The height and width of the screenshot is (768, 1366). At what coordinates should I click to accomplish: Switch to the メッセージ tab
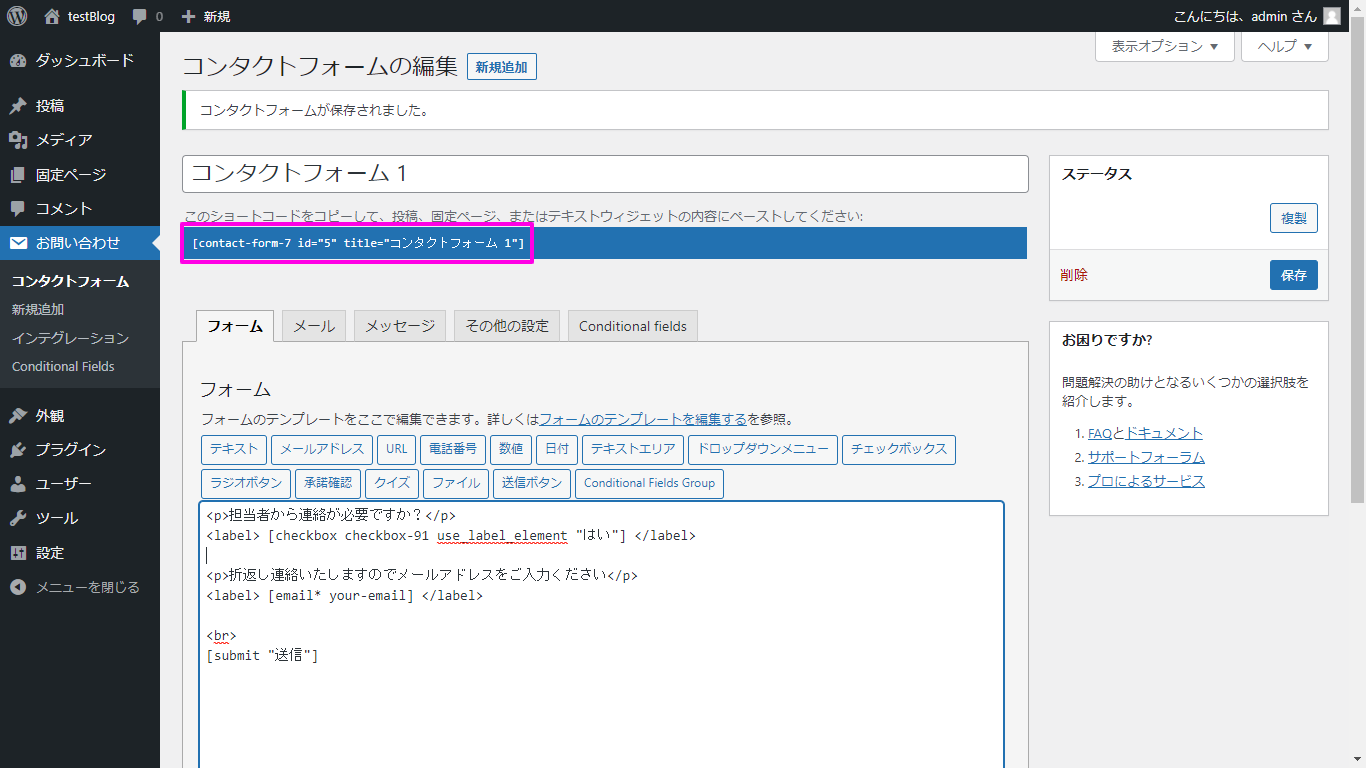[x=400, y=326]
